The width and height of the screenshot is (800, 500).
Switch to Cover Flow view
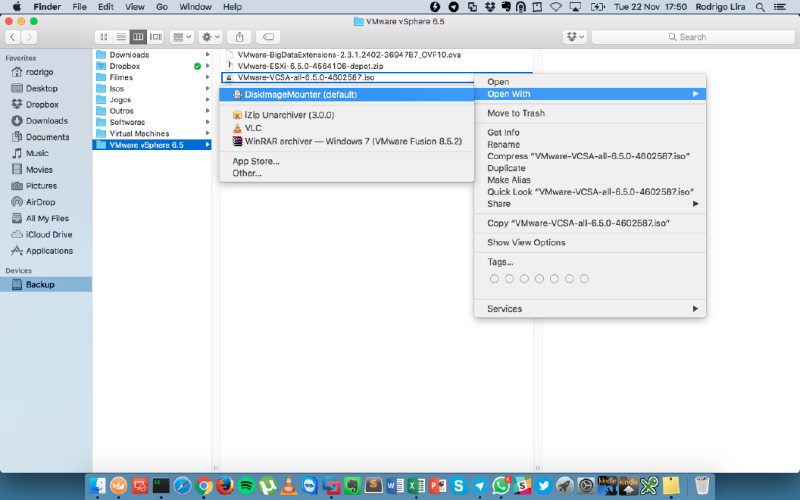[x=156, y=37]
